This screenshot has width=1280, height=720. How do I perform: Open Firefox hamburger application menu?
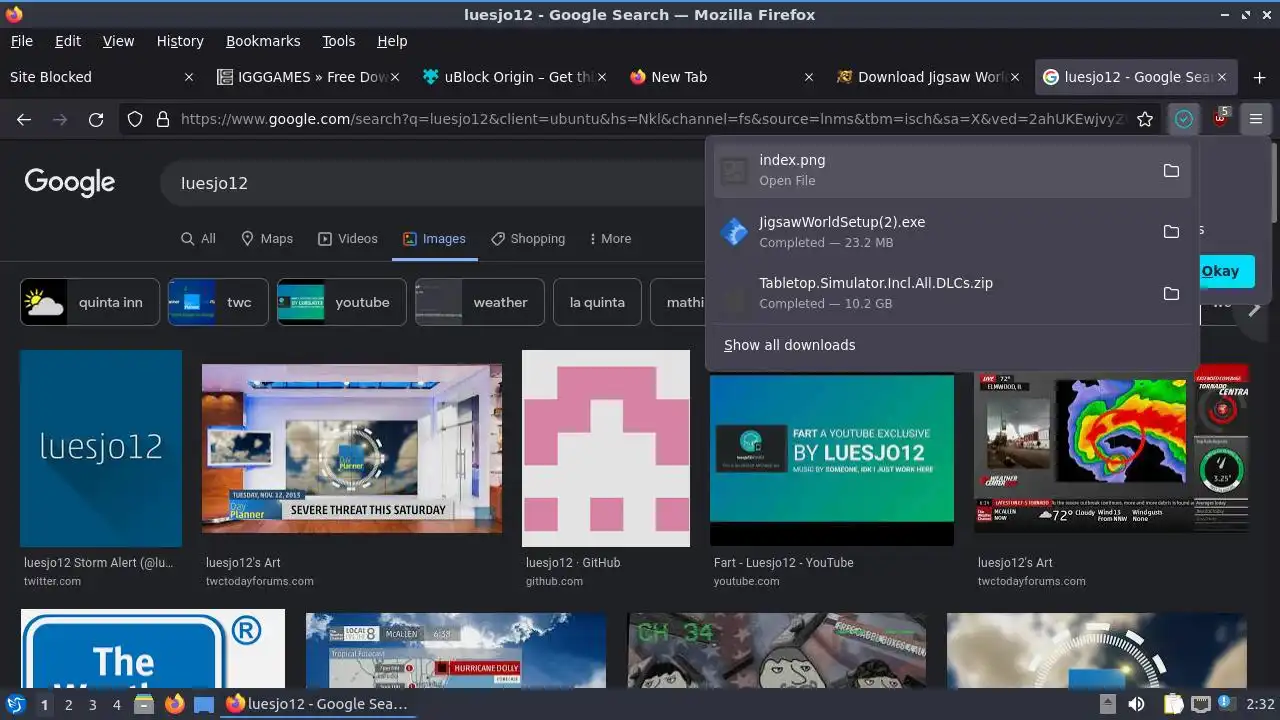point(1256,119)
